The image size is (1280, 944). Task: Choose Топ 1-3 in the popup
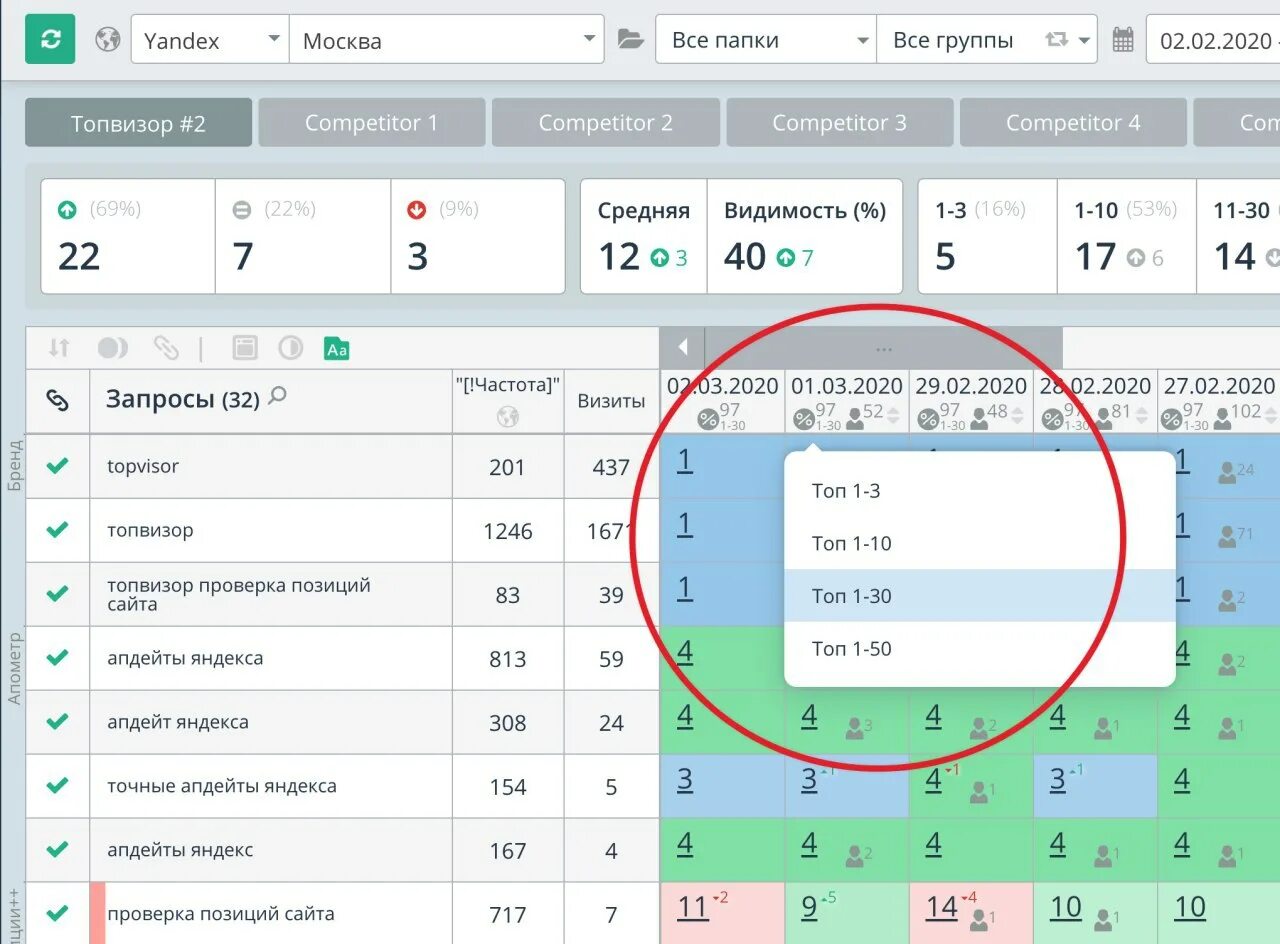point(979,491)
